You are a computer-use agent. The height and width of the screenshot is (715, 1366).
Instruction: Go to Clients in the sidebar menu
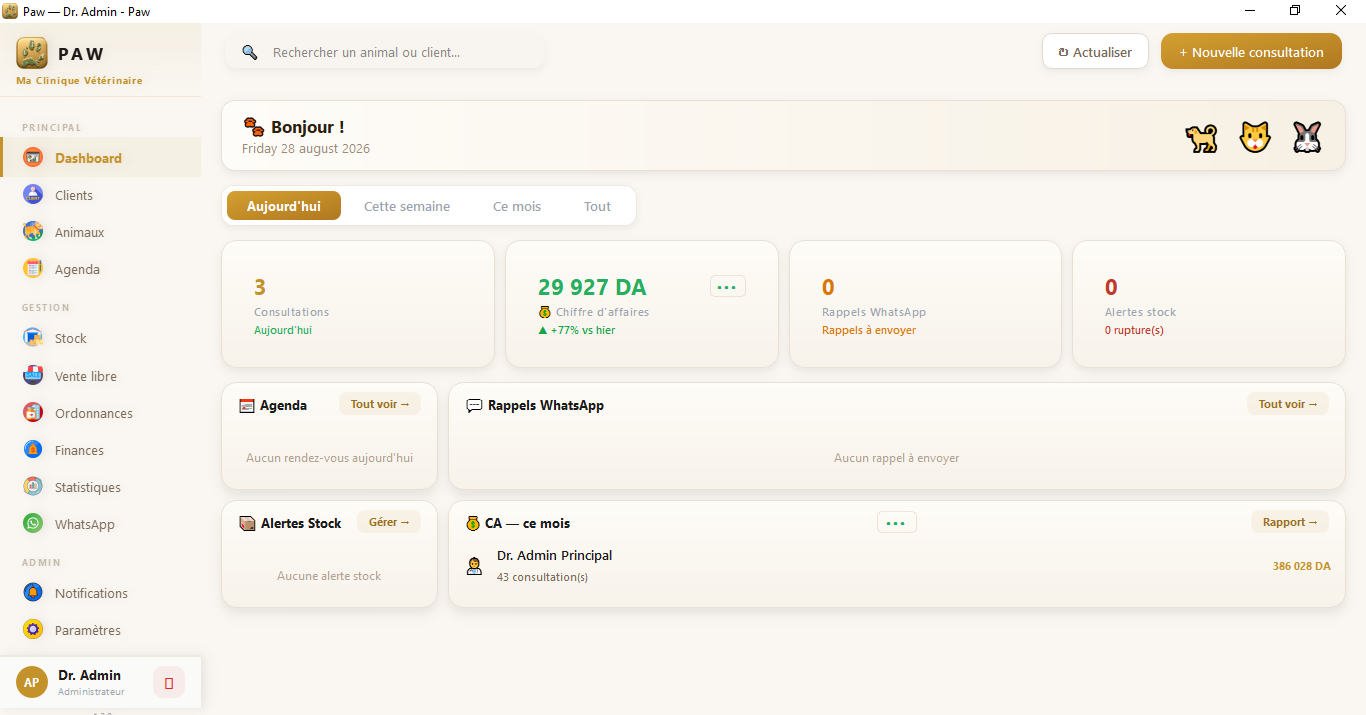pyautogui.click(x=100, y=195)
